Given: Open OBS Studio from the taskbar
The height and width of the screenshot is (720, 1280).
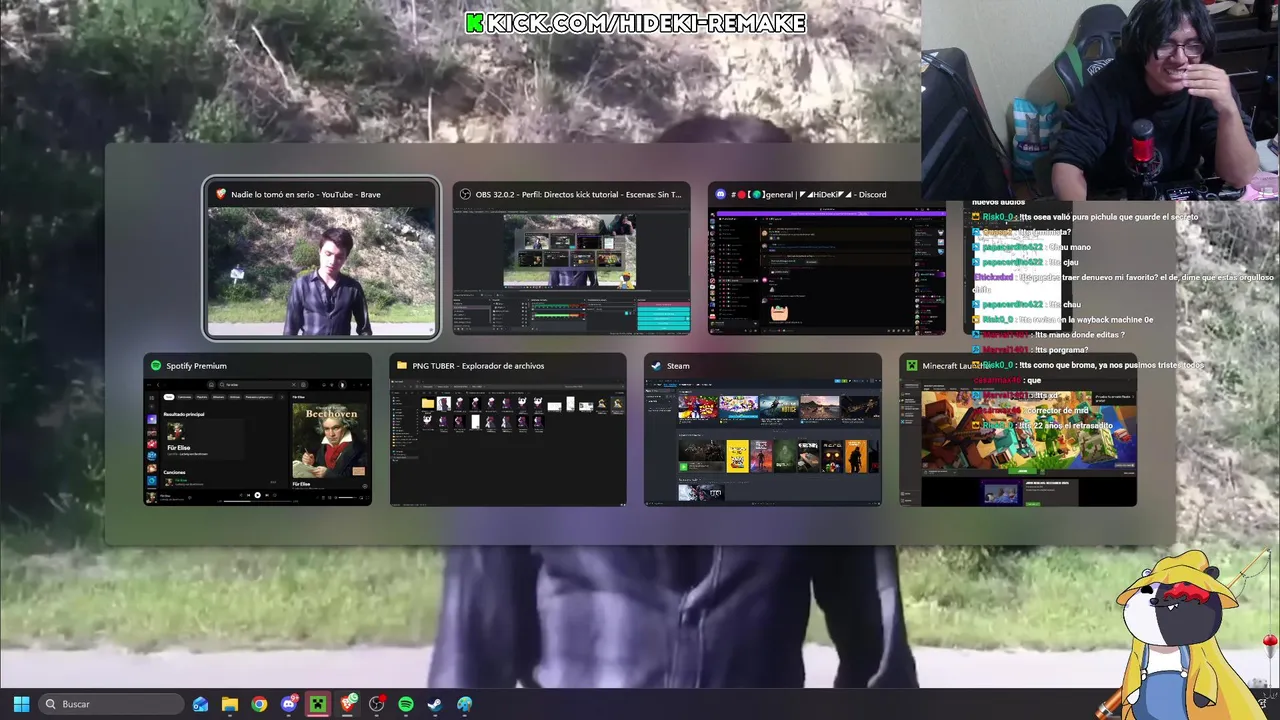Looking at the screenshot, I should (x=377, y=704).
